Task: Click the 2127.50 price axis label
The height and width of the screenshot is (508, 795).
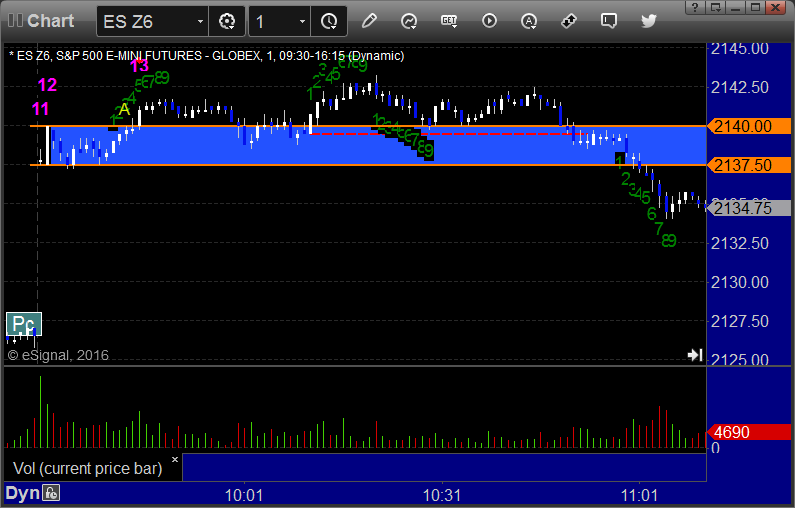Action: (x=740, y=321)
